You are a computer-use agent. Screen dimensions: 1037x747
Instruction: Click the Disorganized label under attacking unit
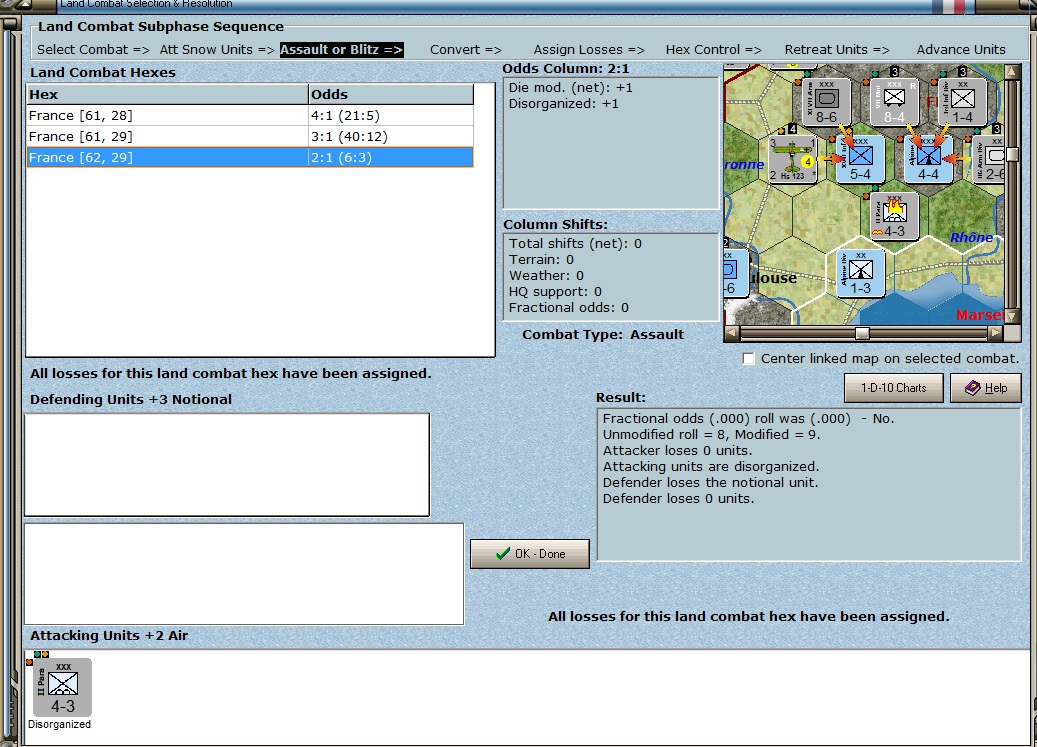click(x=59, y=725)
